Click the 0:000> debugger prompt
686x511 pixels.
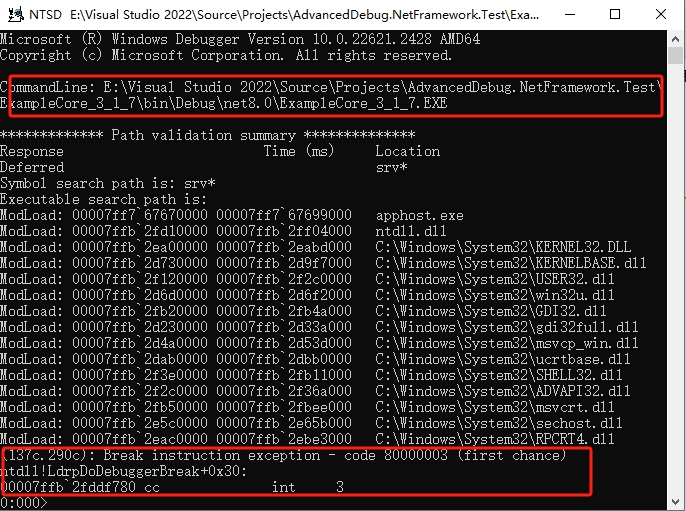point(23,503)
